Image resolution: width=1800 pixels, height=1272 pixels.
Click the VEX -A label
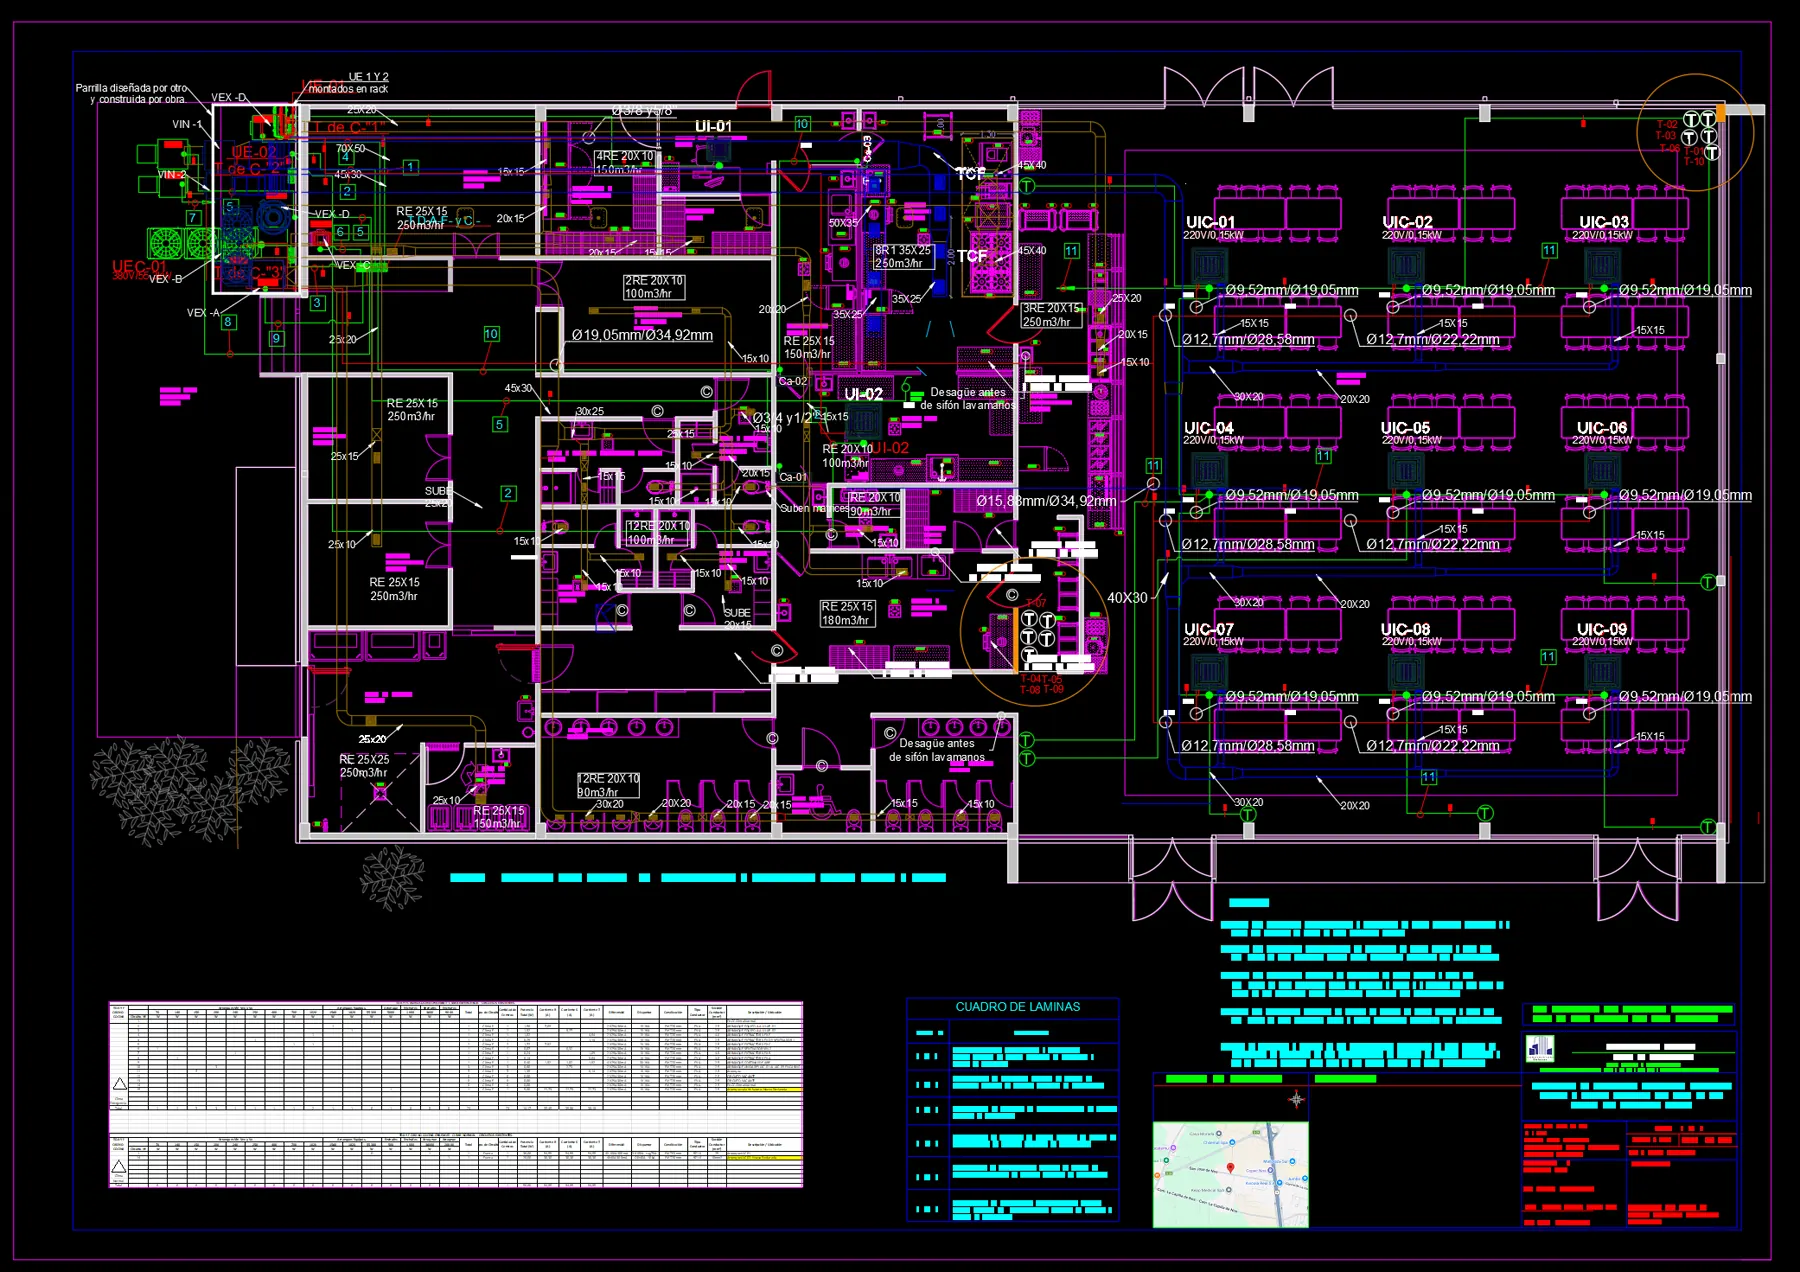click(x=203, y=313)
